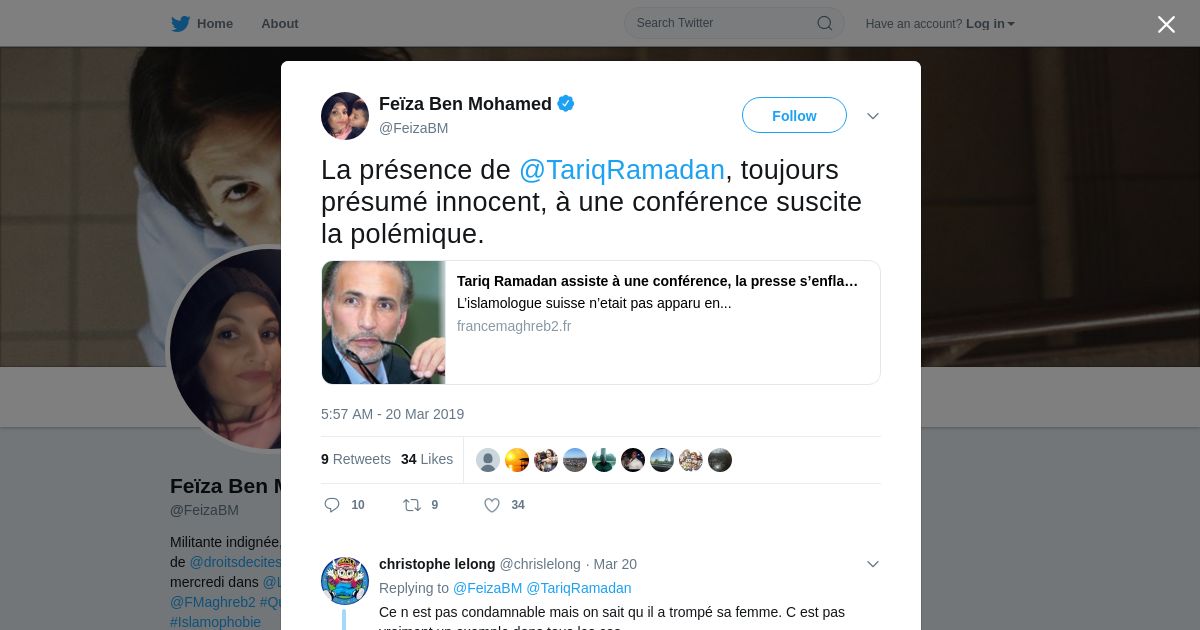Click the verified badge next to Feïza's name
The height and width of the screenshot is (630, 1200).
566,103
